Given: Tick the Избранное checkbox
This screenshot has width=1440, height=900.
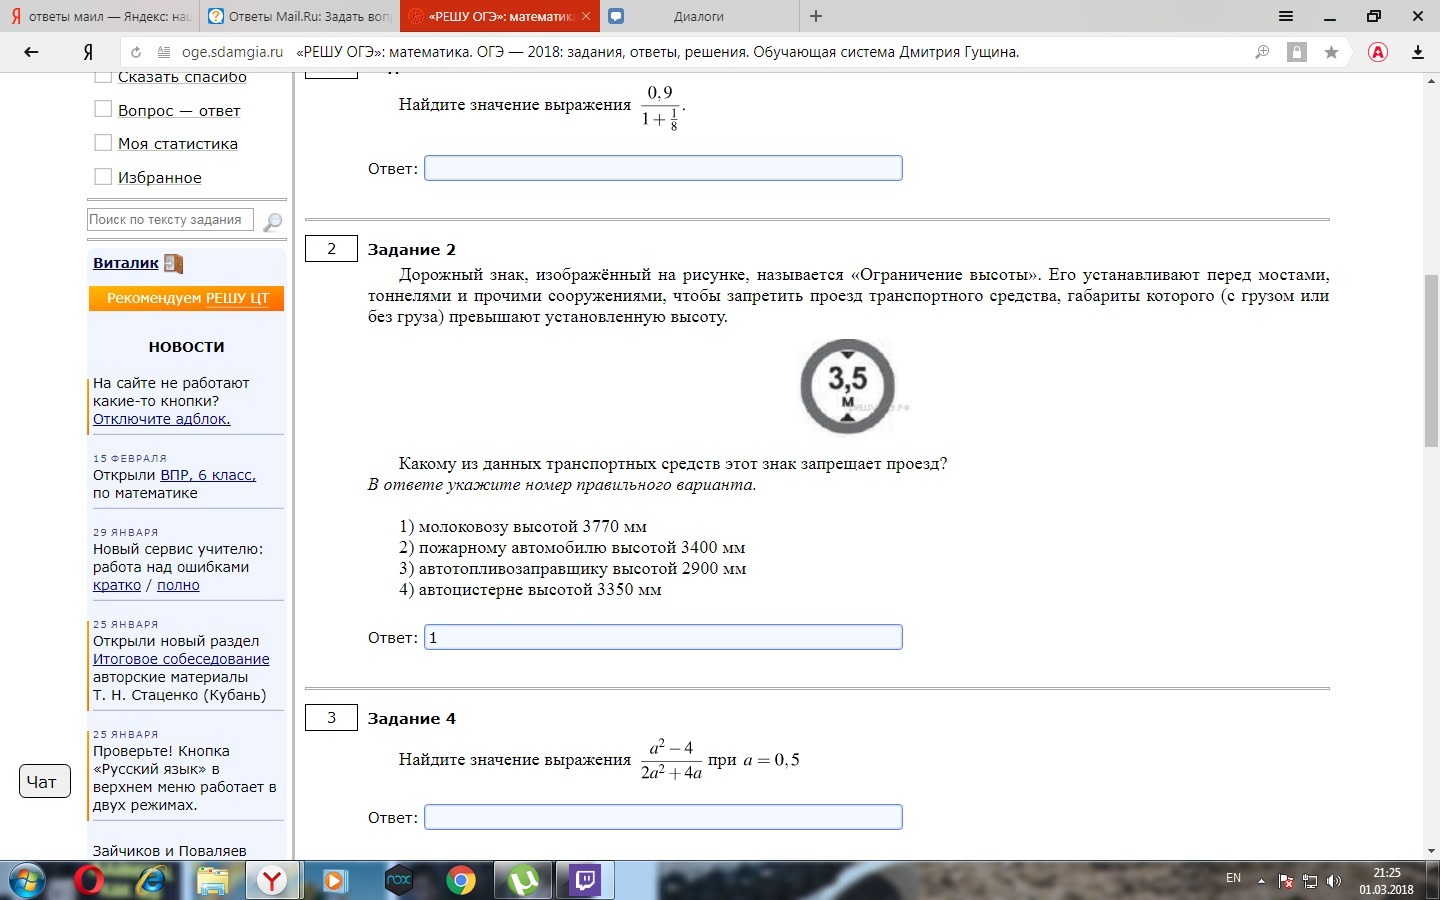Looking at the screenshot, I should point(103,175).
